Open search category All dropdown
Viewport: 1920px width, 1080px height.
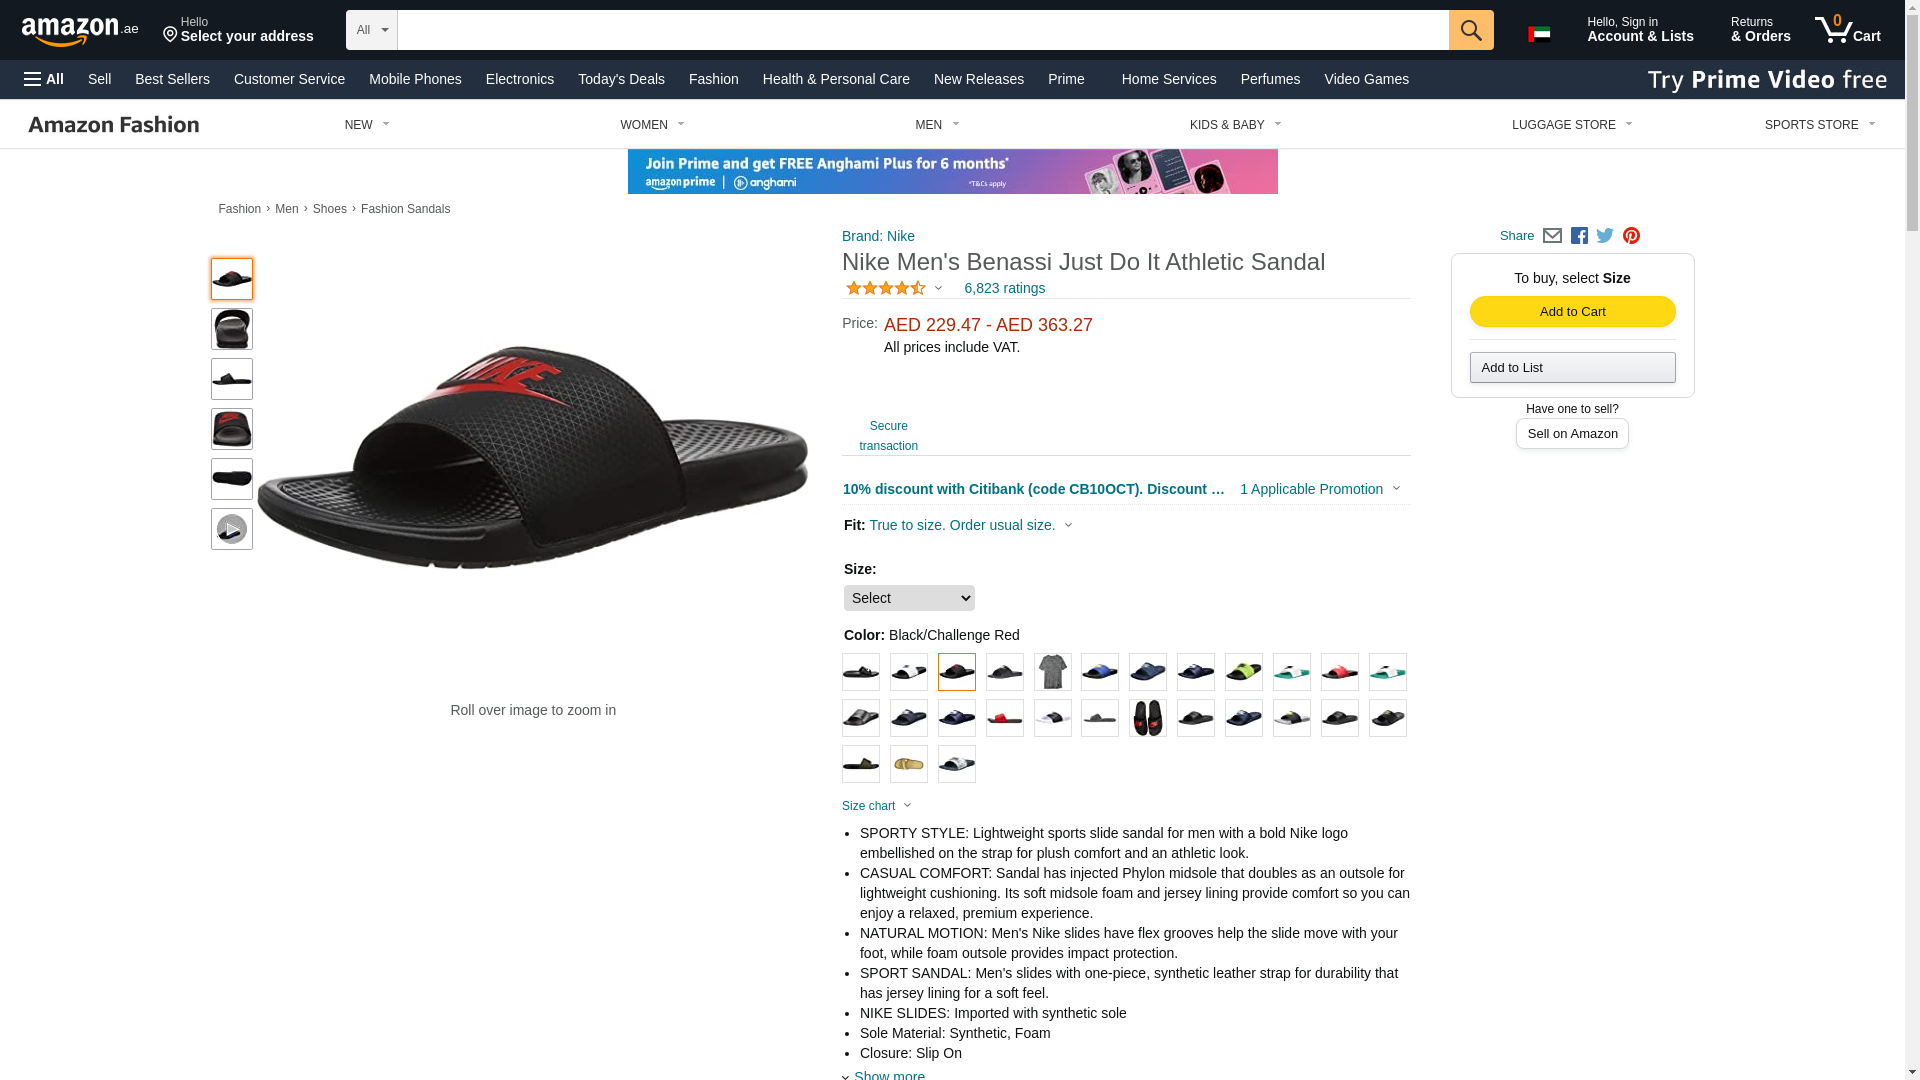coord(372,30)
